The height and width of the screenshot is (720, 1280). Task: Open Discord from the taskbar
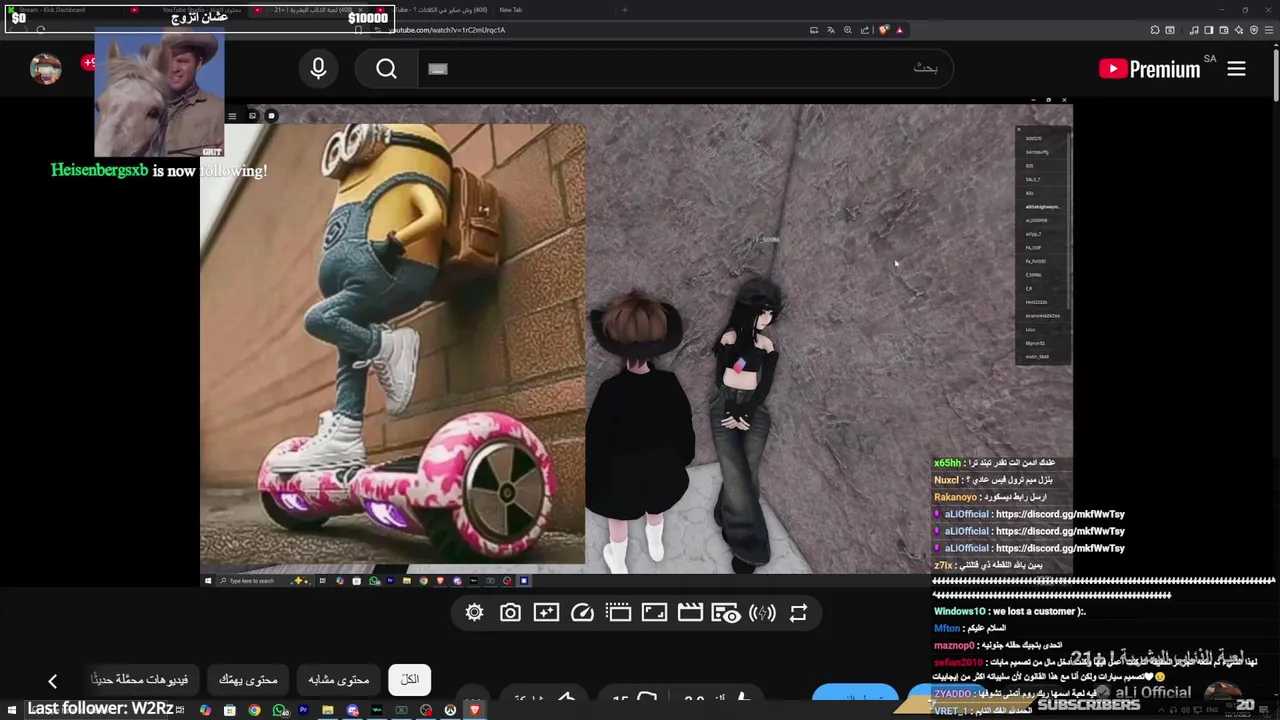tap(353, 710)
